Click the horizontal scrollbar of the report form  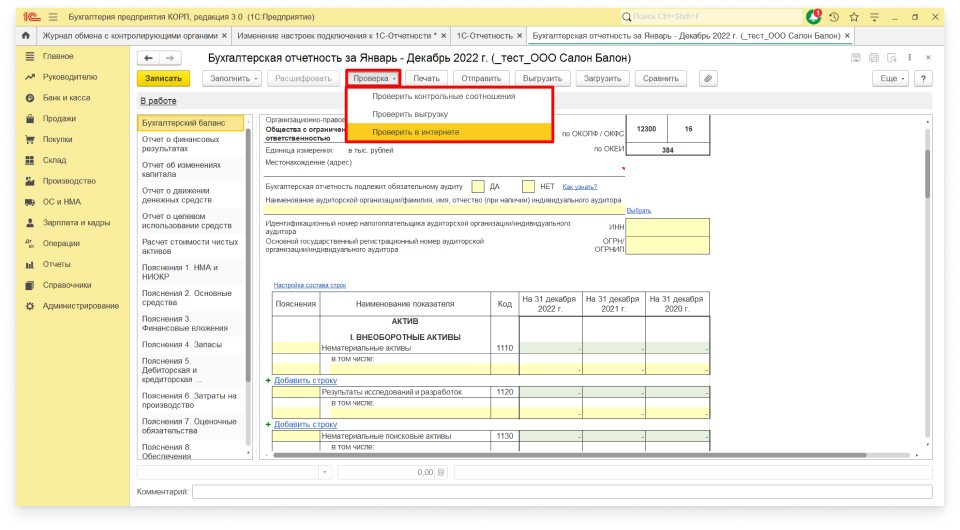click(569, 455)
